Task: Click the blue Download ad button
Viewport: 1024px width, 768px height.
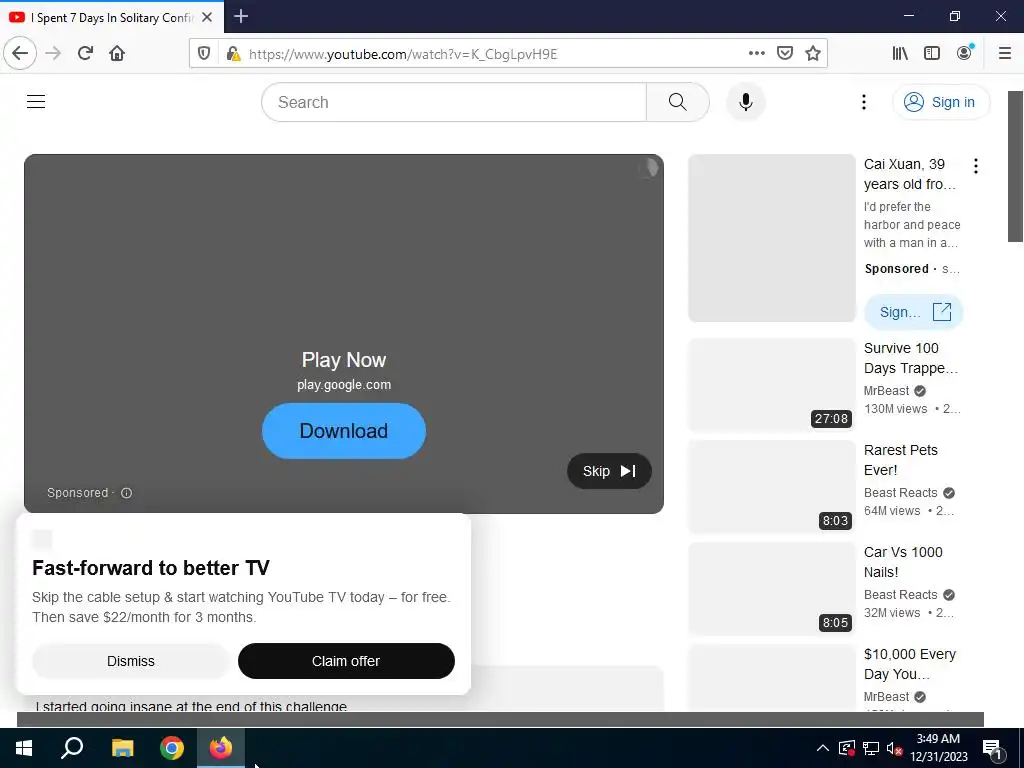Action: pos(344,430)
